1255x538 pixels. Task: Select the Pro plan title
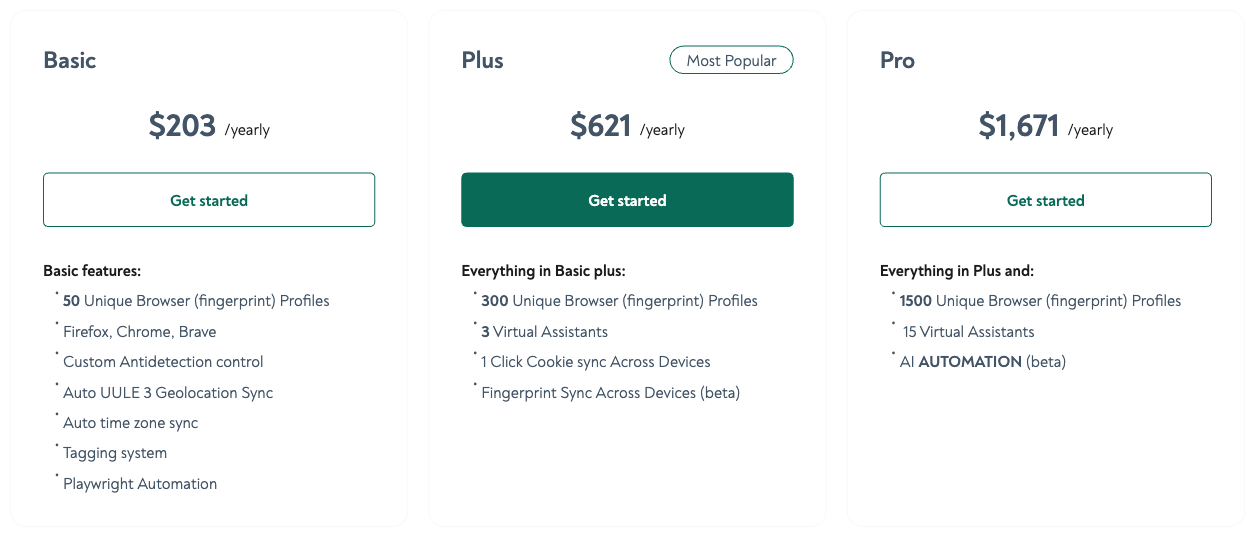[897, 61]
